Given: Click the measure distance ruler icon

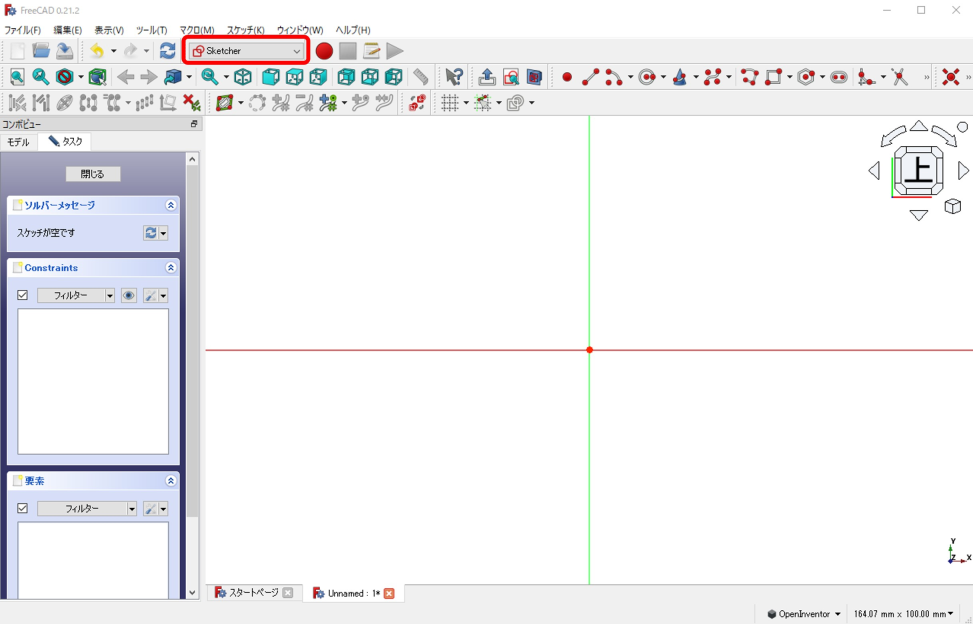Looking at the screenshot, I should [421, 77].
